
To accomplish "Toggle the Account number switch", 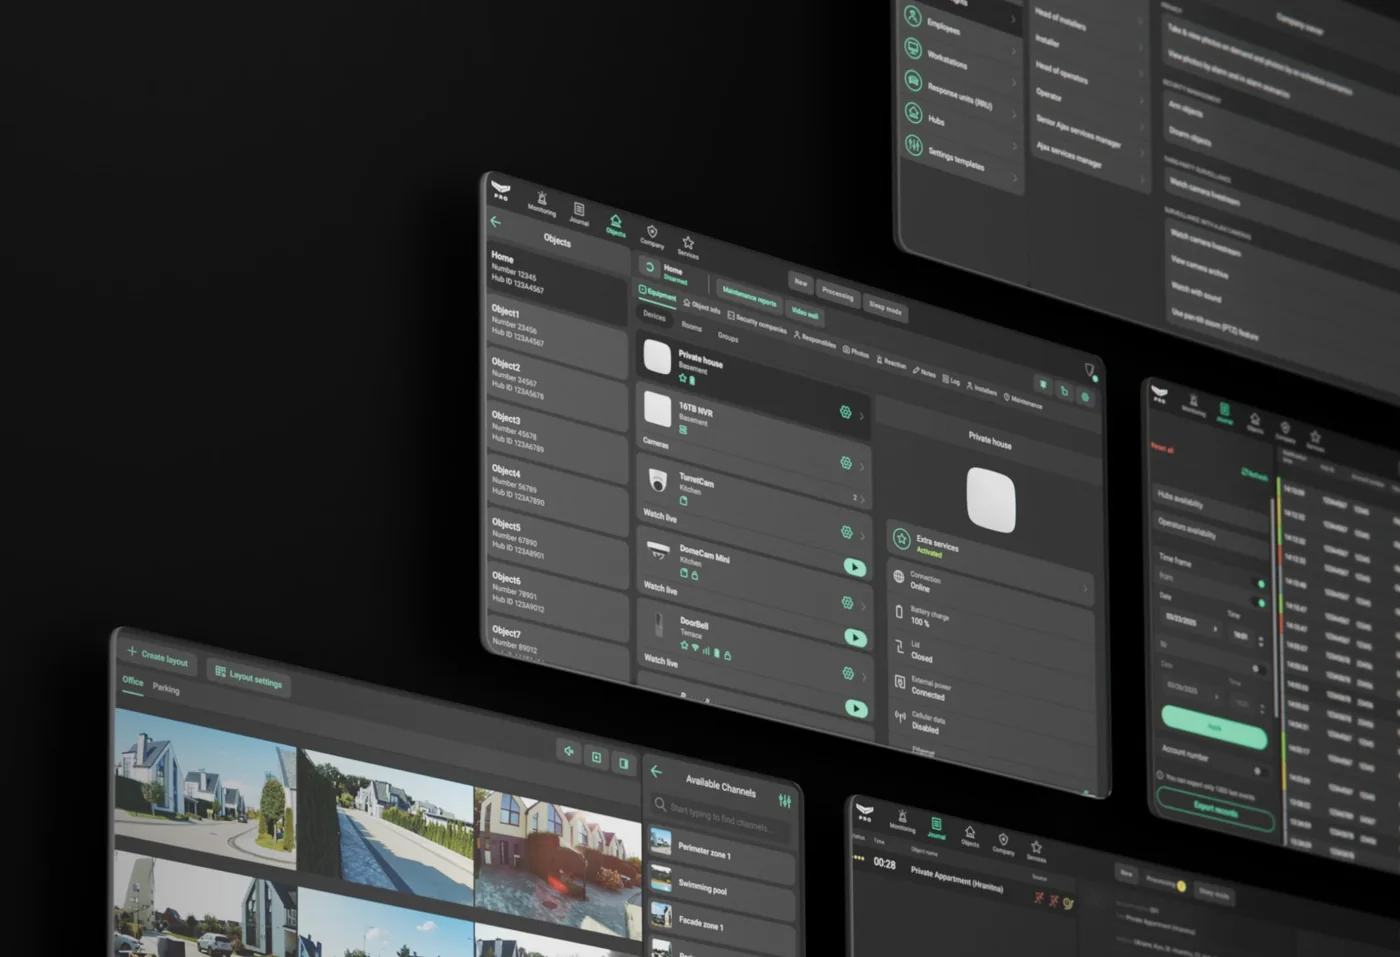I will (x=1259, y=771).
